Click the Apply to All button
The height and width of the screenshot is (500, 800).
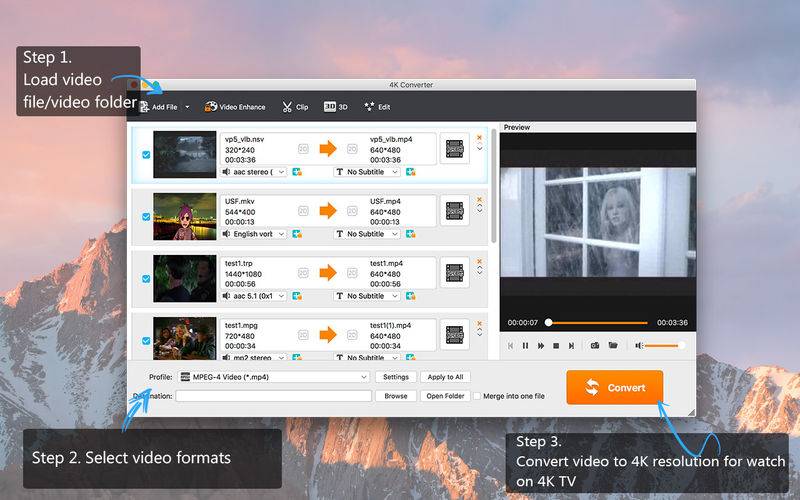pos(445,377)
